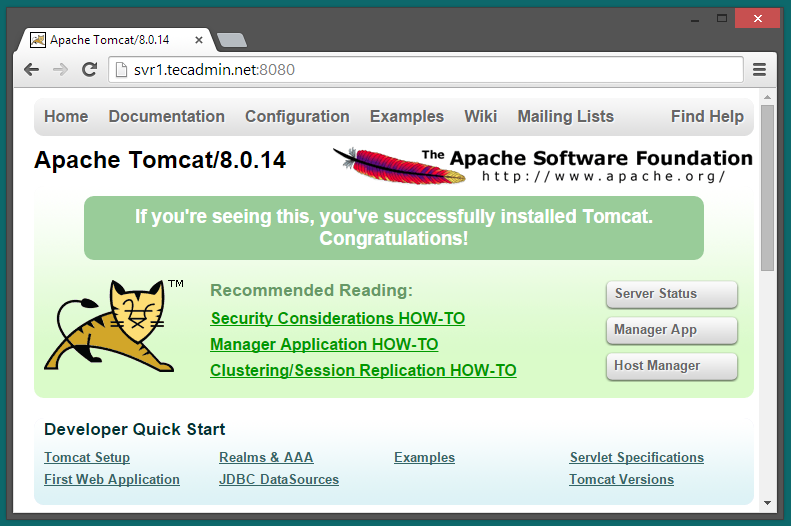Click the browser back arrow

click(31, 70)
